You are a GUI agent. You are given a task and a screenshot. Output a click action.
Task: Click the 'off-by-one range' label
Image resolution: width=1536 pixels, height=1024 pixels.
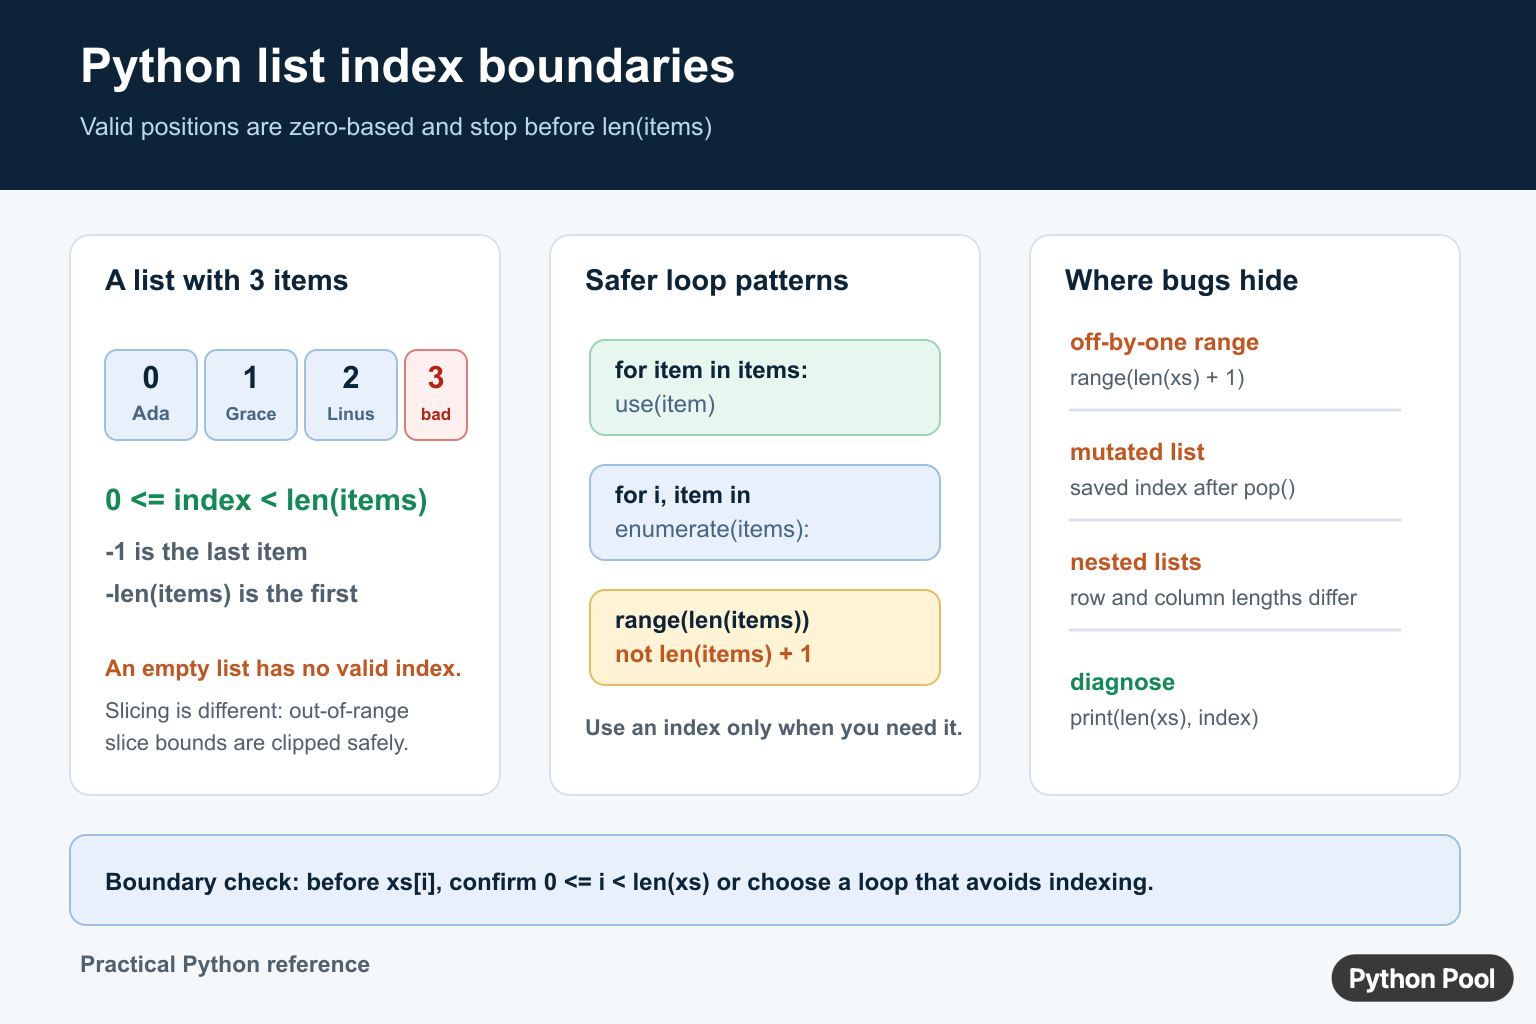click(x=1164, y=342)
